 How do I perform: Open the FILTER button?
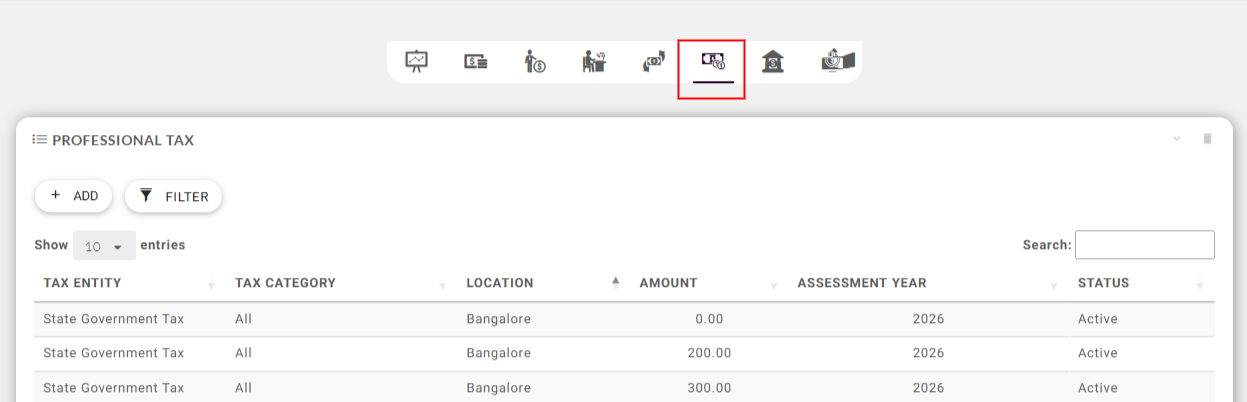click(173, 197)
